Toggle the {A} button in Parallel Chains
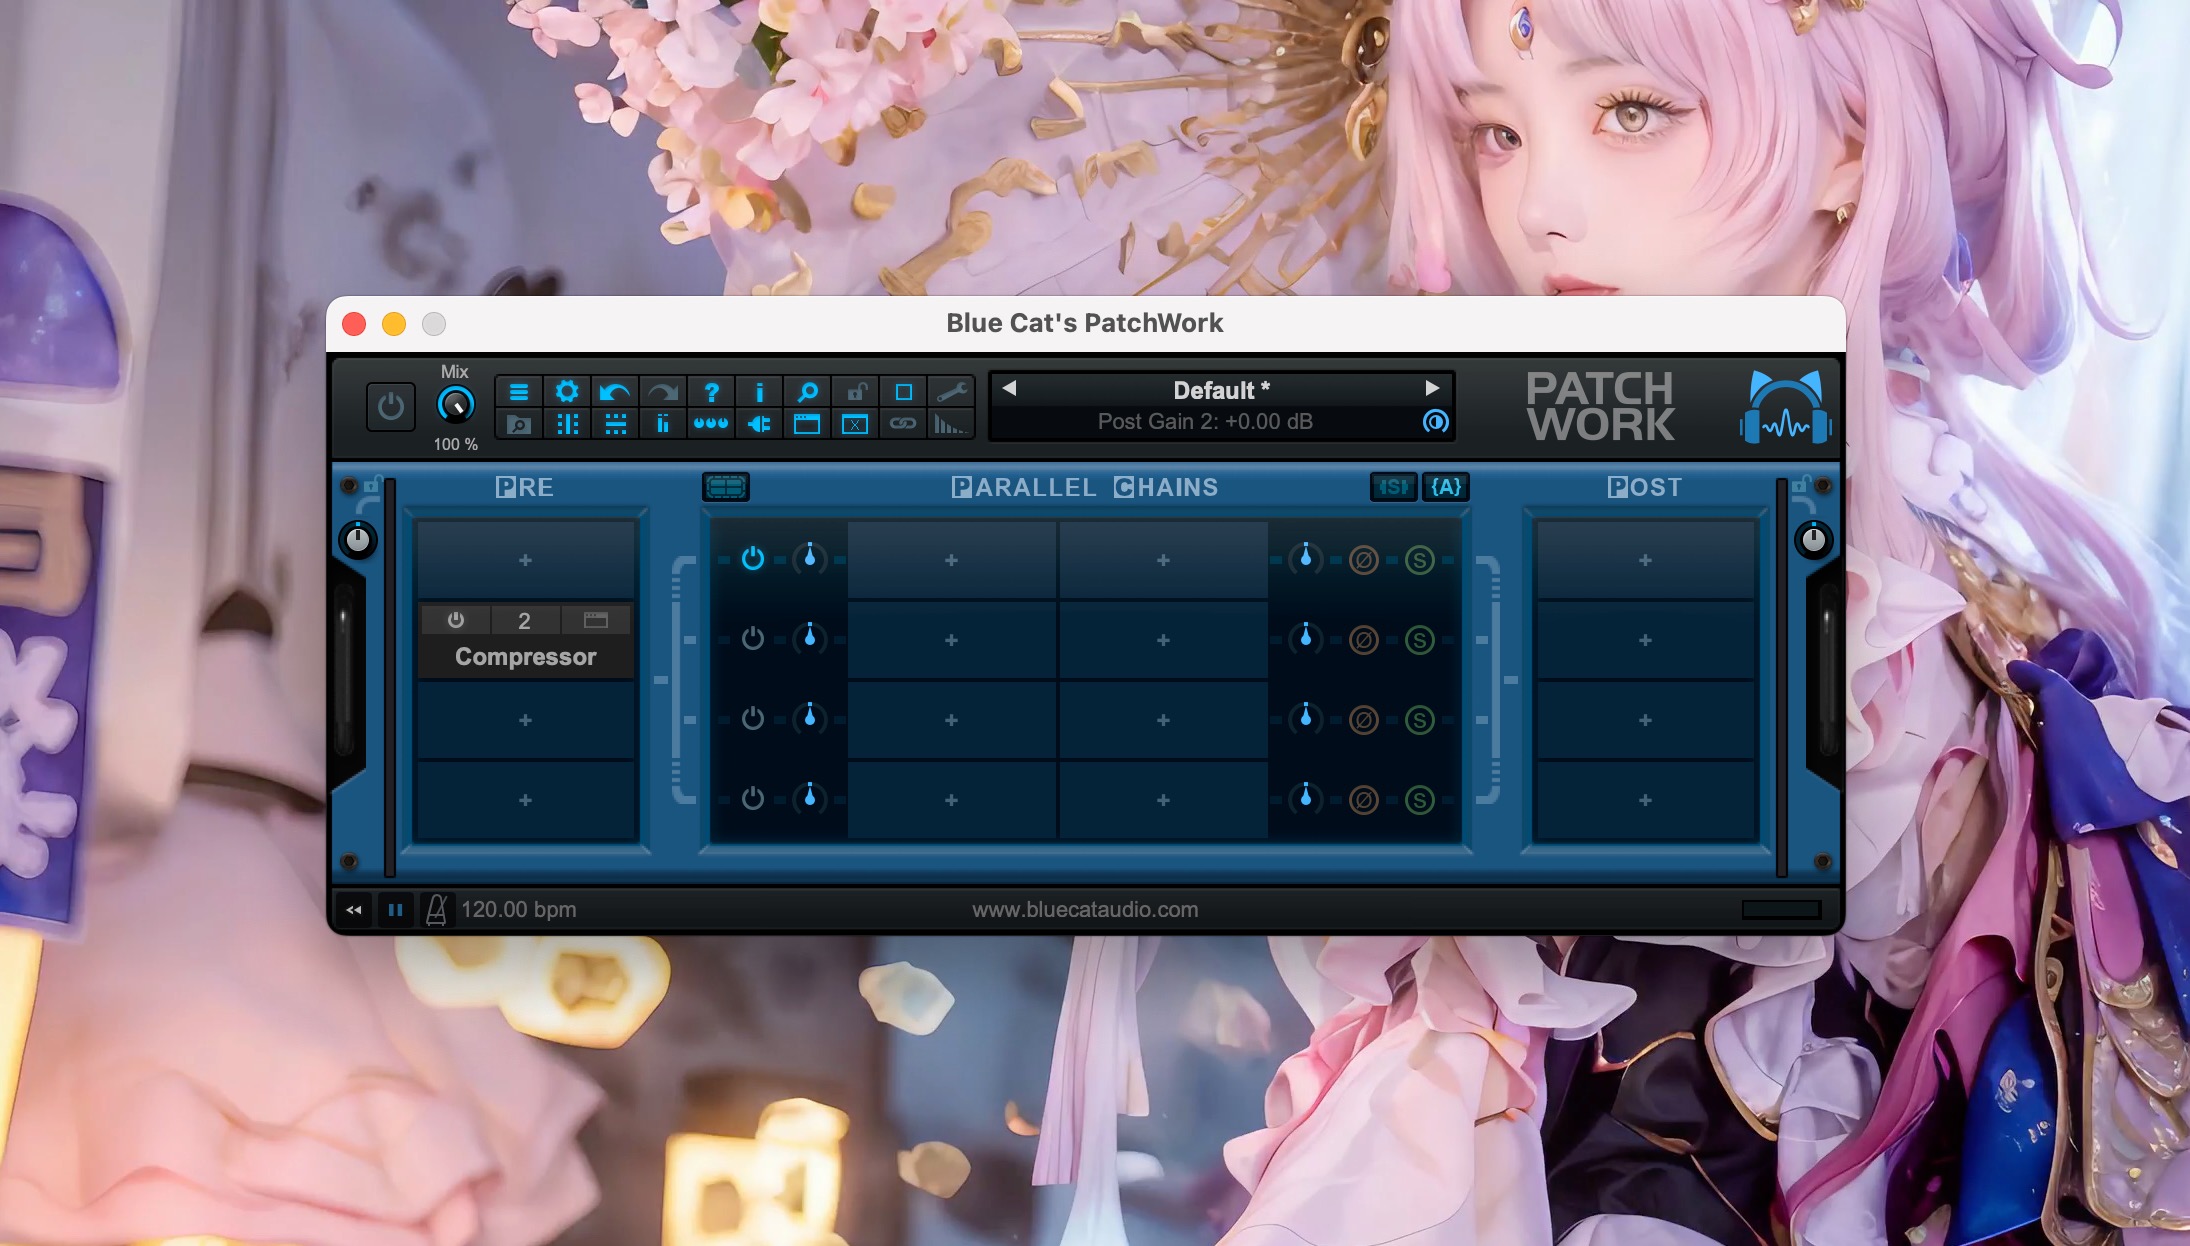The height and width of the screenshot is (1246, 2190). 1446,487
